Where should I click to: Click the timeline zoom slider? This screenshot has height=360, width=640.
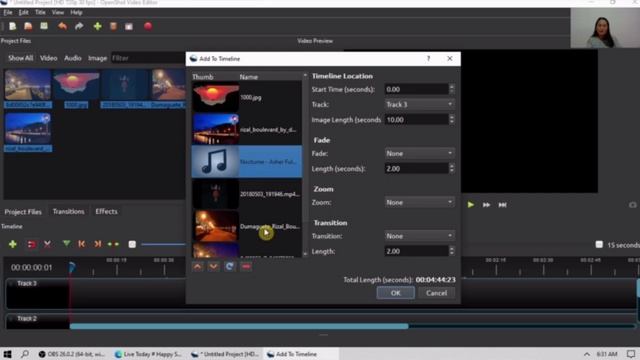tap(162, 244)
